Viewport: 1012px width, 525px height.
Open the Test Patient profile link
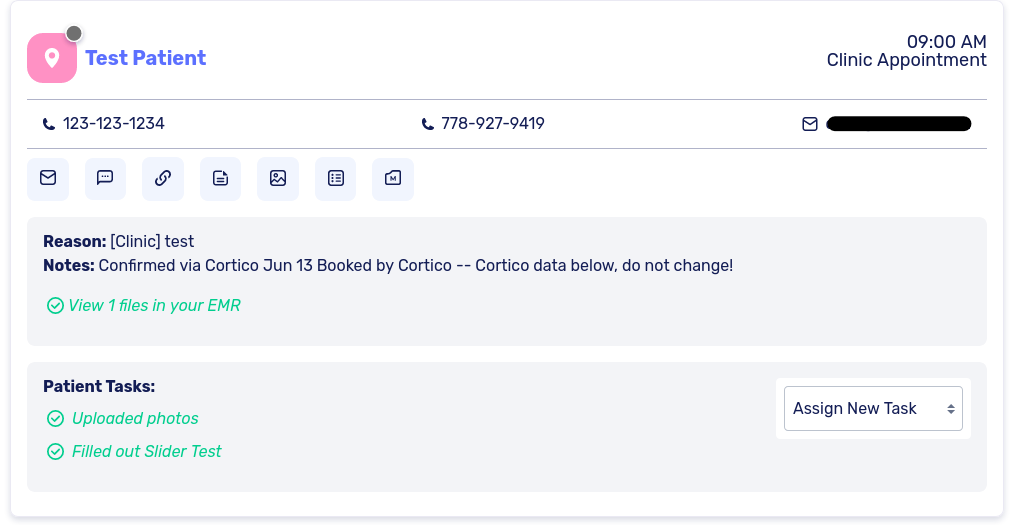click(x=146, y=58)
